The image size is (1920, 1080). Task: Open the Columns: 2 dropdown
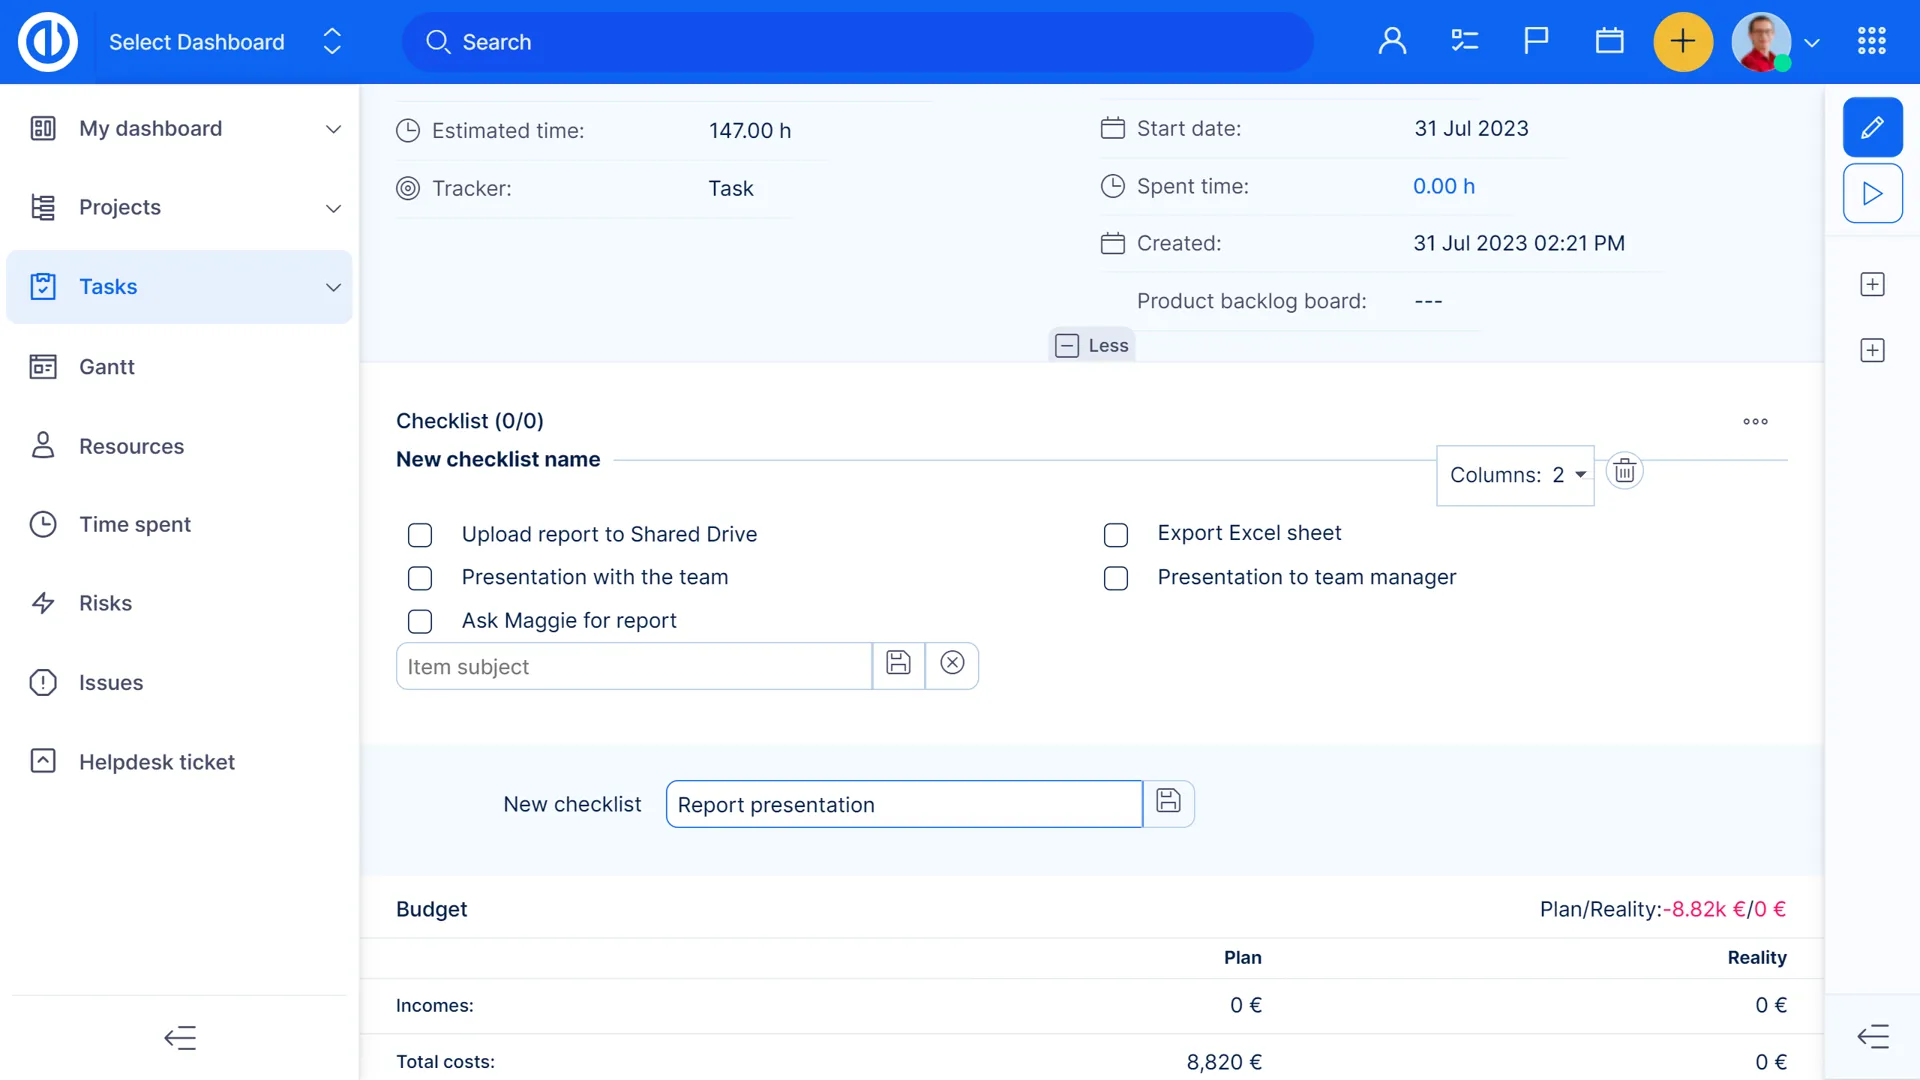pyautogui.click(x=1516, y=475)
